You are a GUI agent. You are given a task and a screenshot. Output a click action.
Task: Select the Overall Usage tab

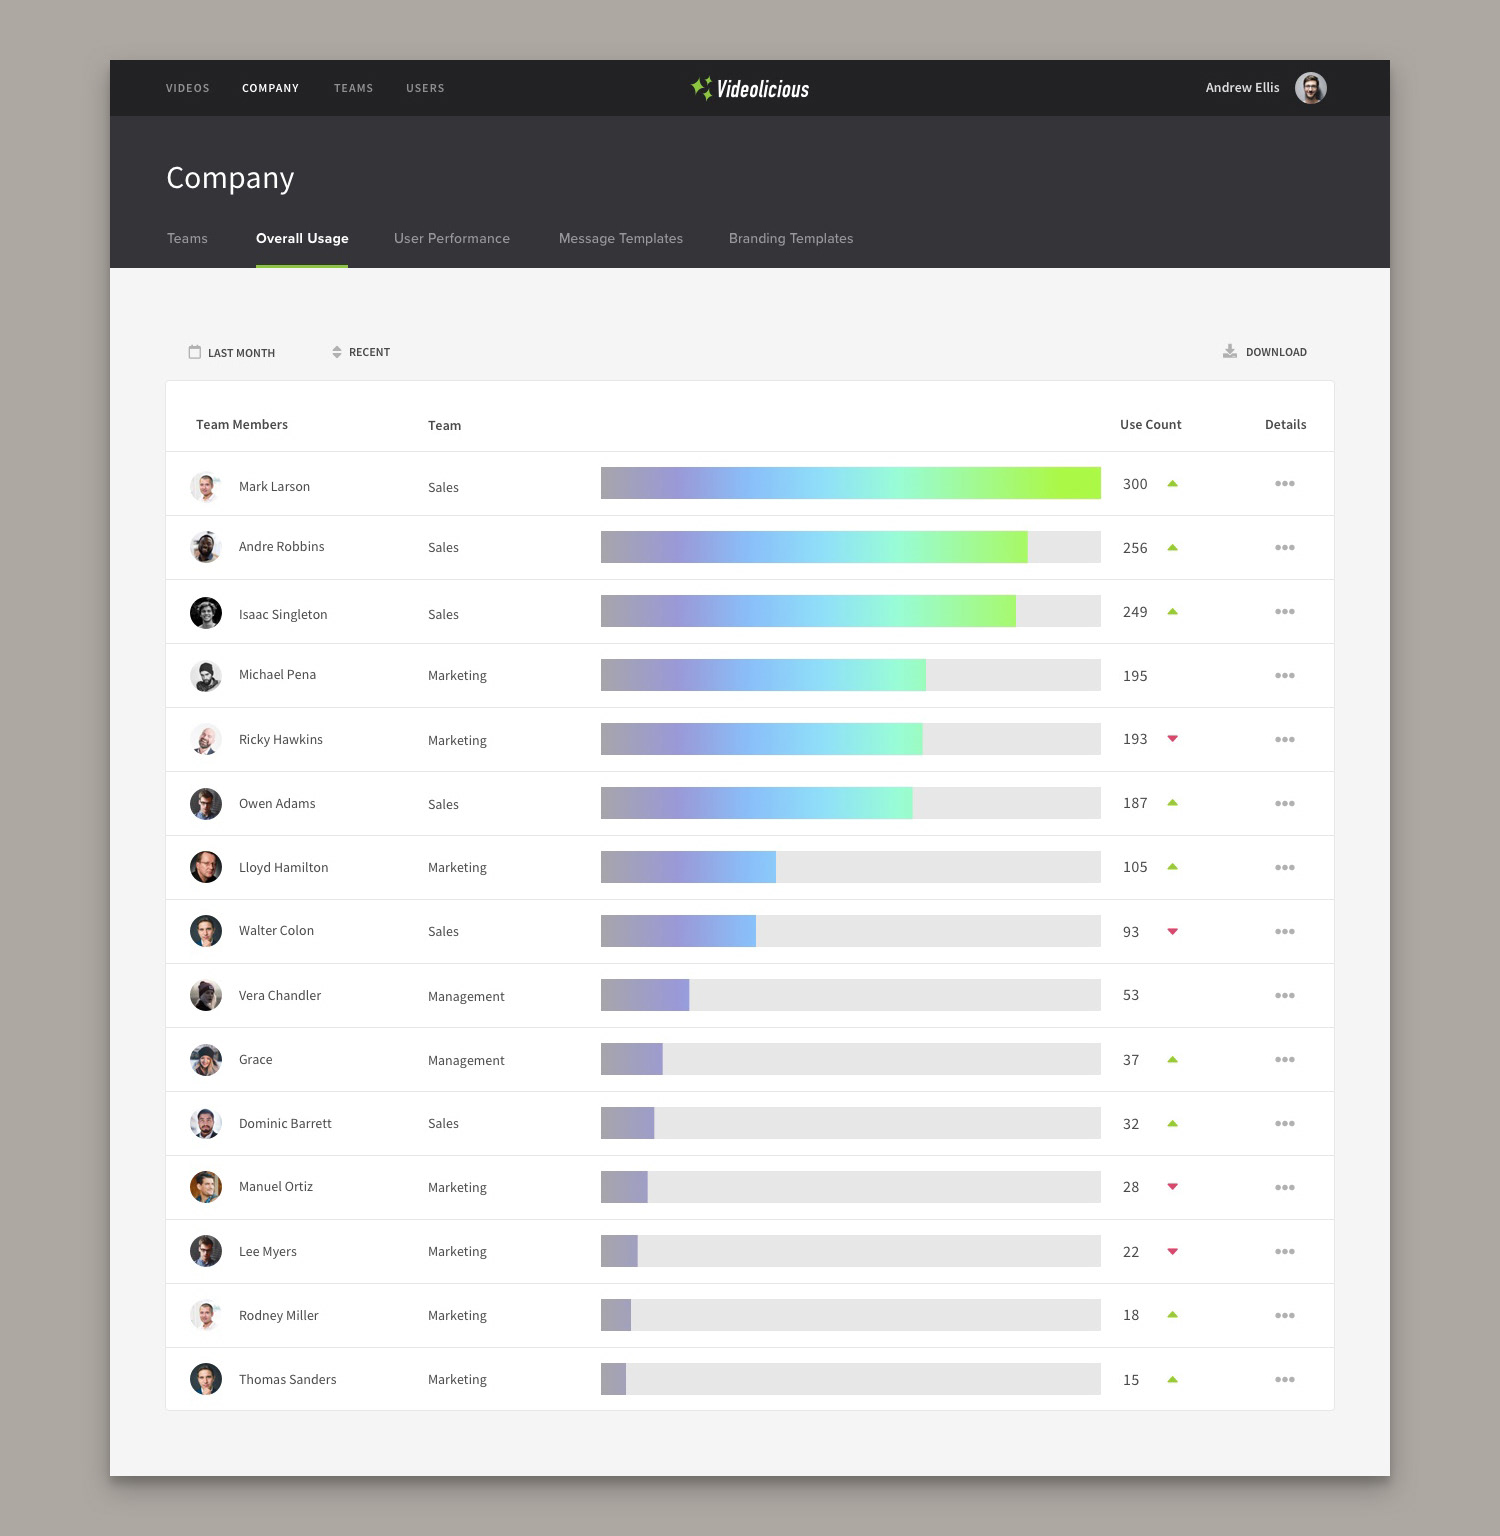pos(302,238)
